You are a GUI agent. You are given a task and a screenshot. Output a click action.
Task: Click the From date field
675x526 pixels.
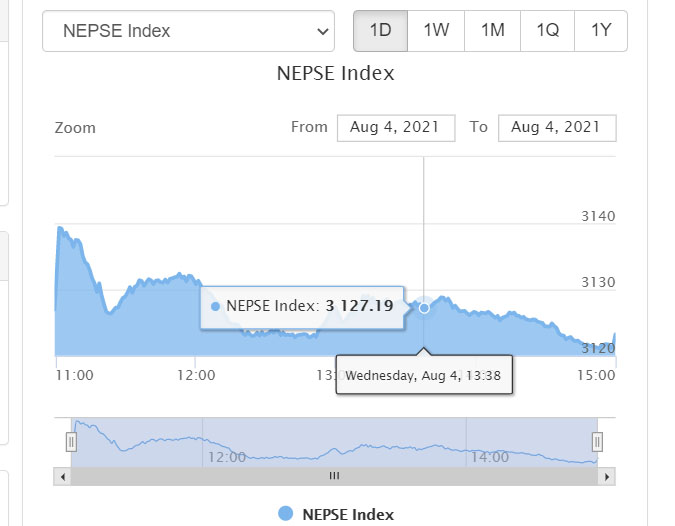click(x=396, y=127)
